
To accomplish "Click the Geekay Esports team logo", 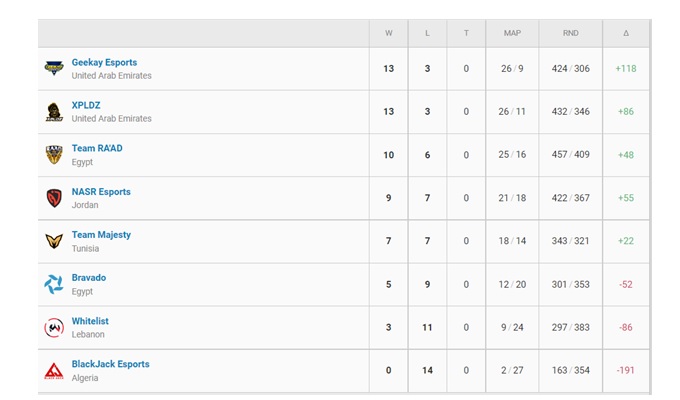I will pyautogui.click(x=54, y=68).
